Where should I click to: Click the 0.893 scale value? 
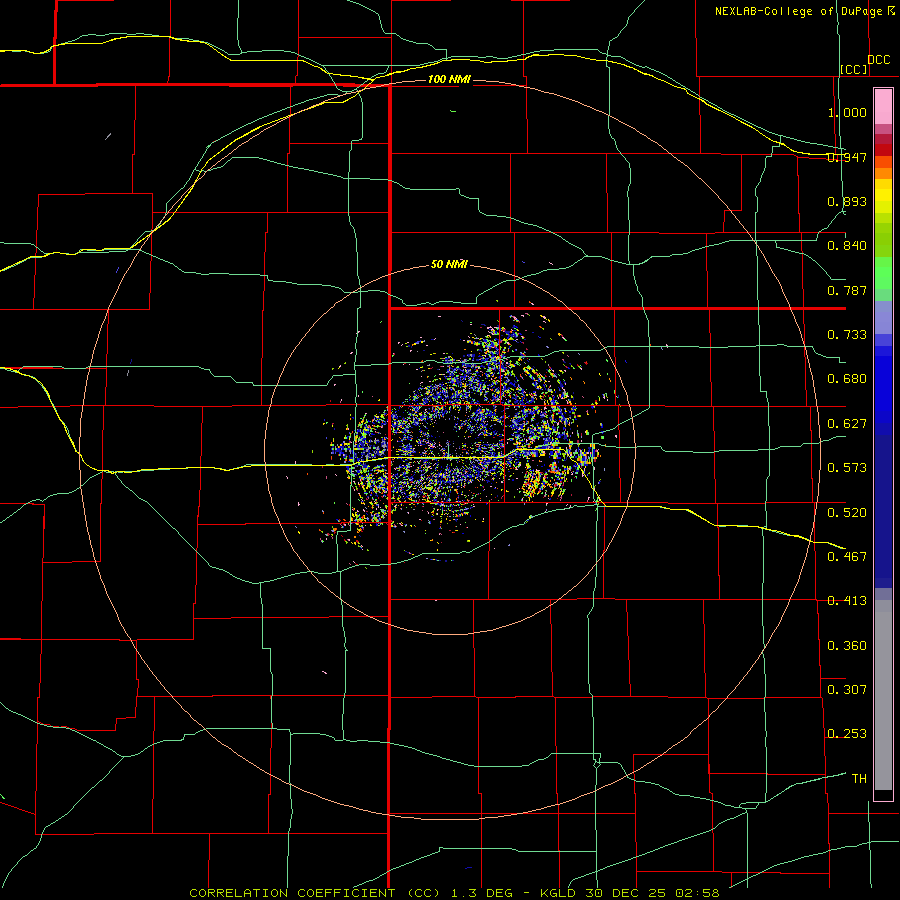pyautogui.click(x=847, y=201)
